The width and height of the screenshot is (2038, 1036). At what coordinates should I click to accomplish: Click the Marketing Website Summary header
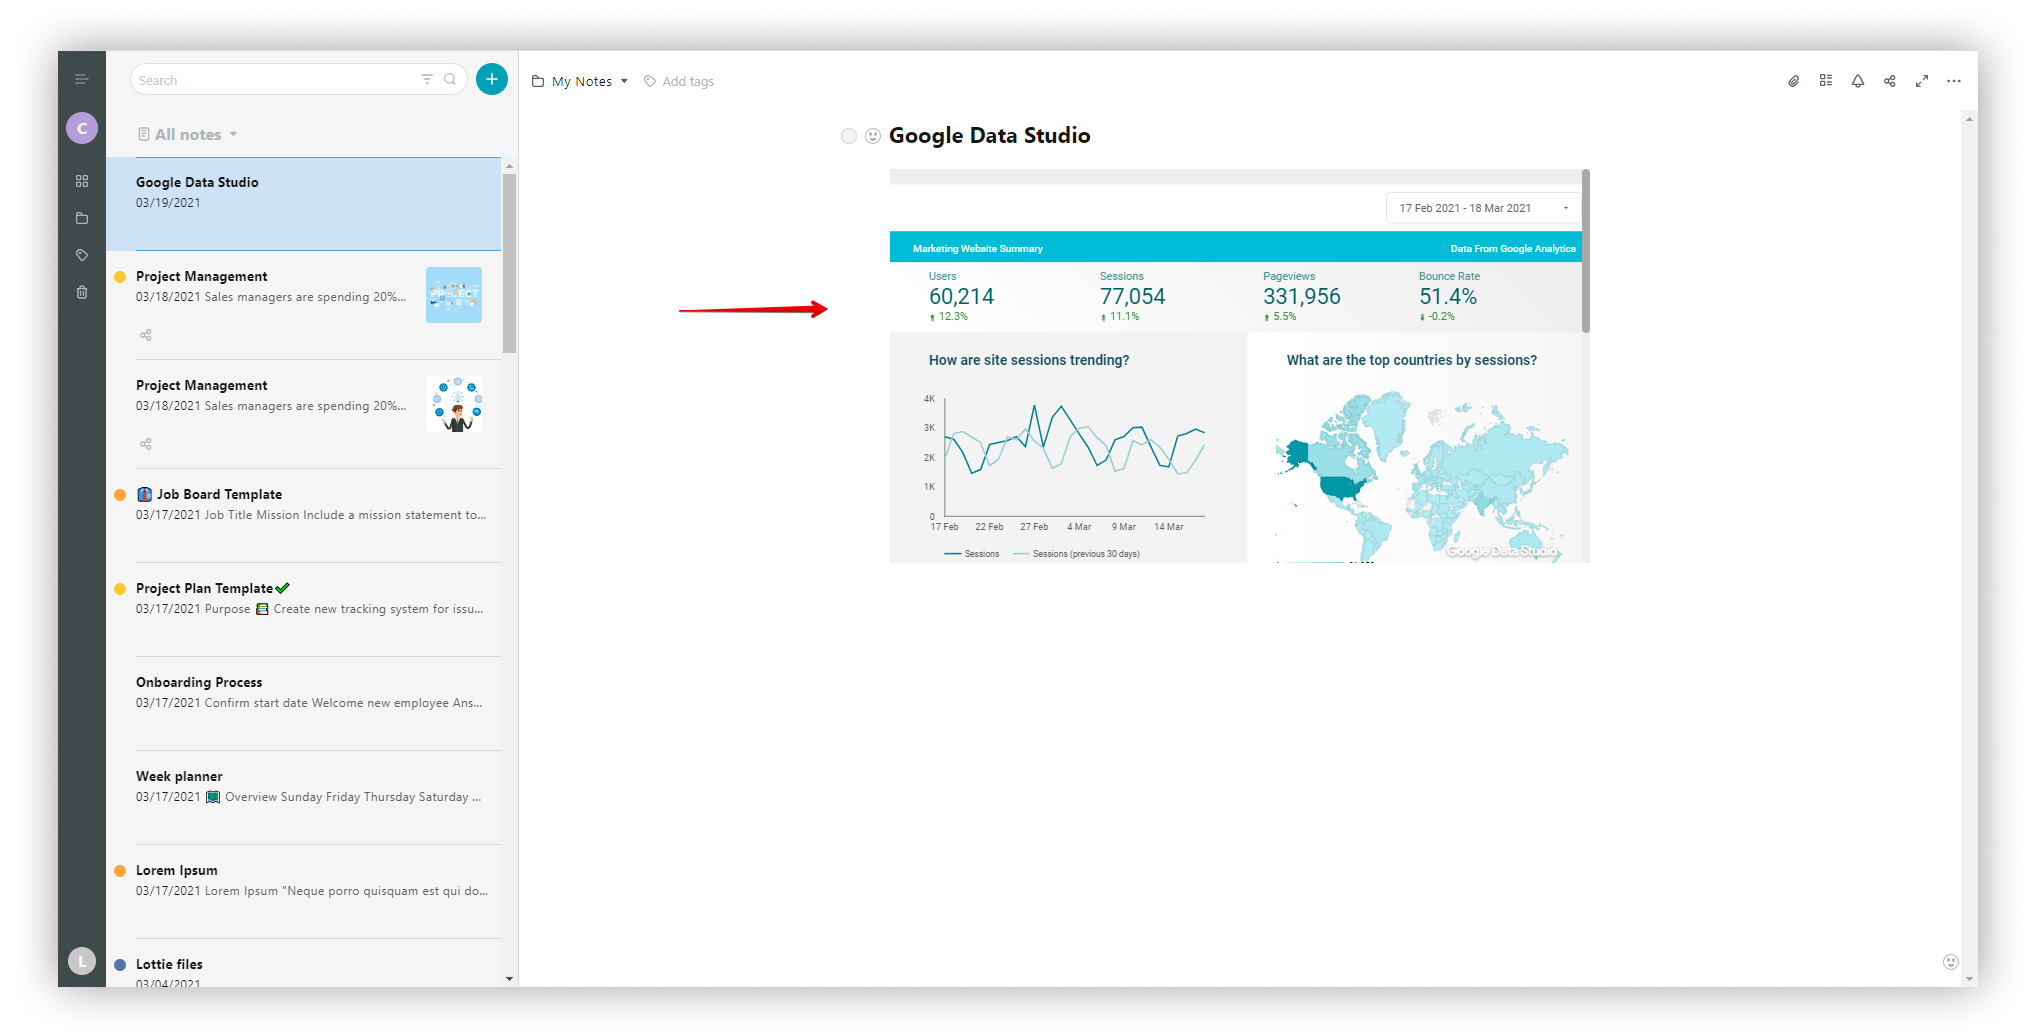[977, 249]
